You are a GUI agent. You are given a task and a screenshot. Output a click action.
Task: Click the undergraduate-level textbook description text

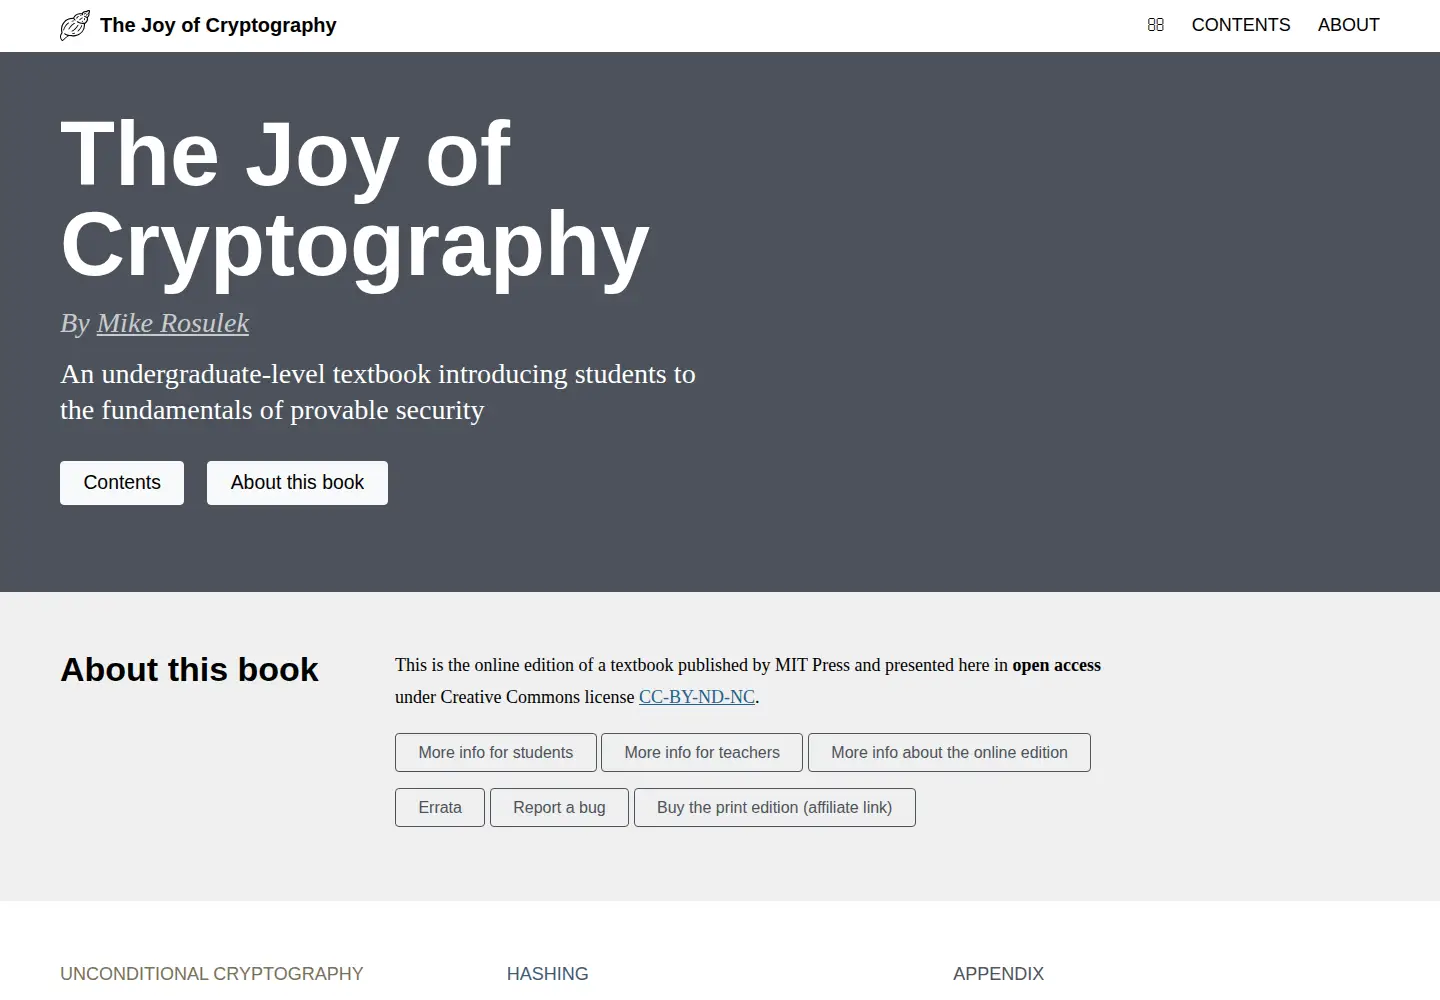pyautogui.click(x=378, y=392)
